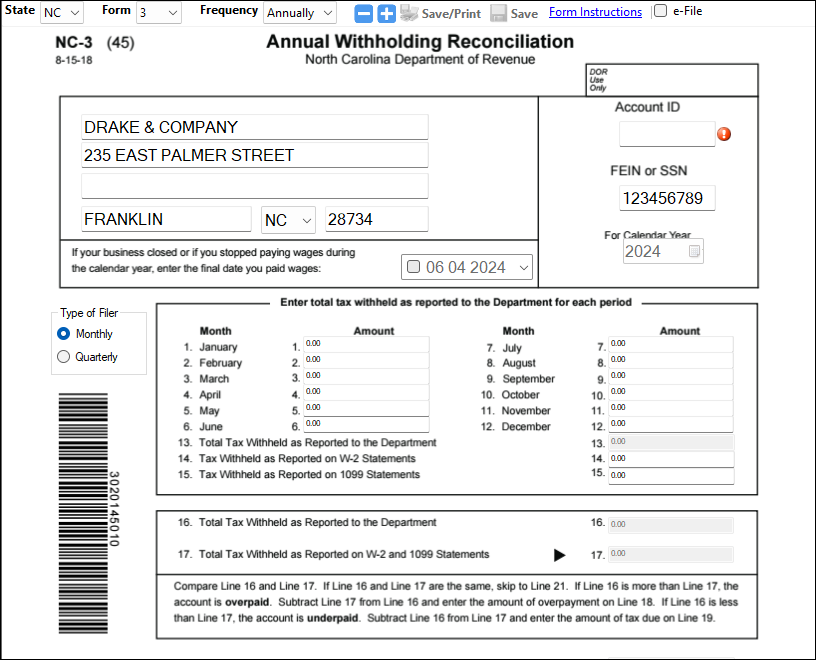Open the Frequency dropdown showing Annually
Screen dimensions: 816x660
pos(299,13)
